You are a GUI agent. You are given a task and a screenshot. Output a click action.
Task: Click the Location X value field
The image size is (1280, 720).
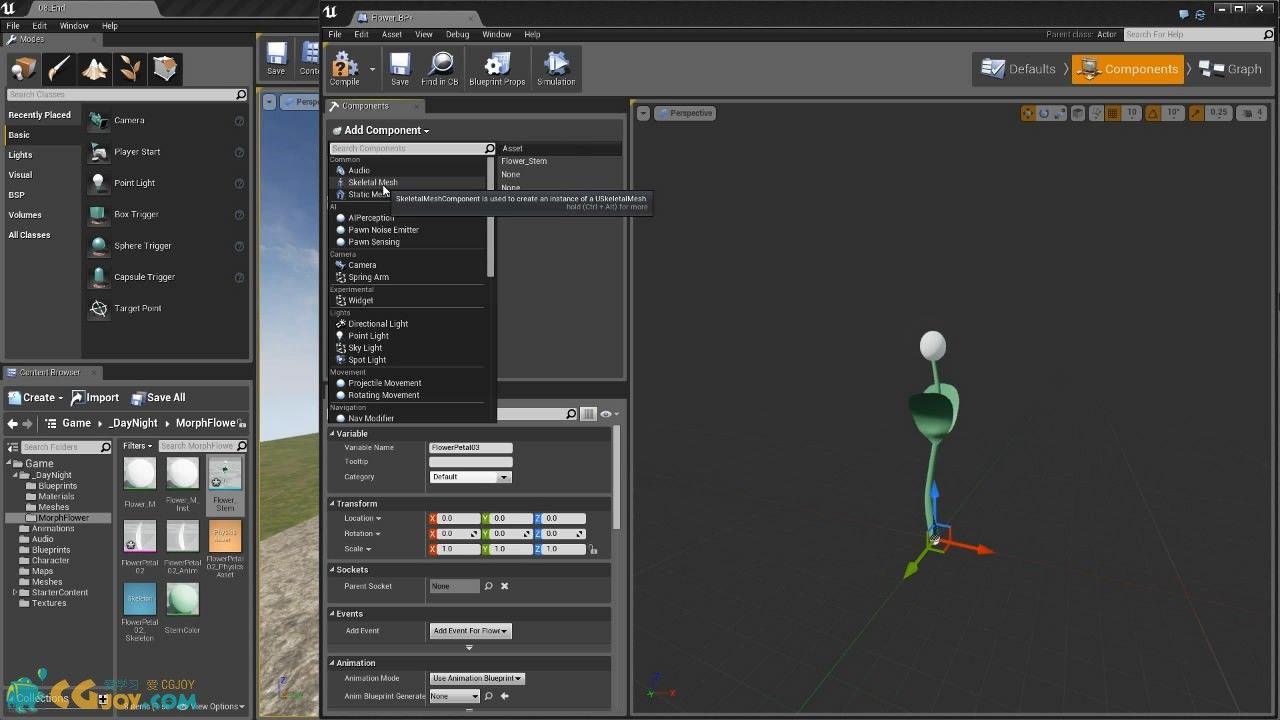click(457, 518)
